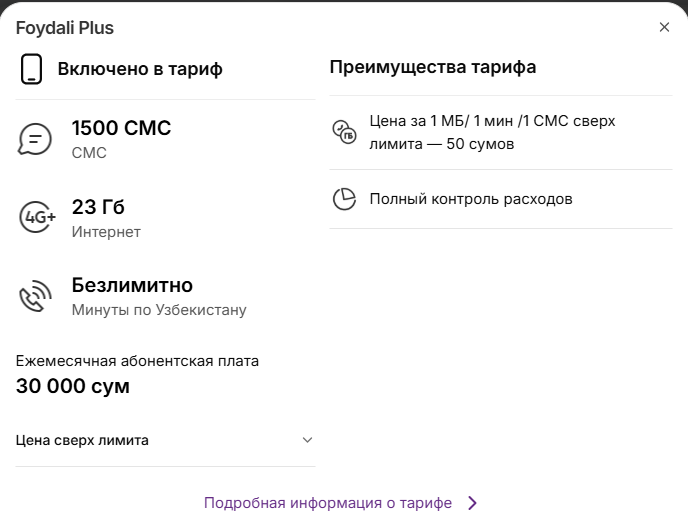Click the Foydali Plus title
Image resolution: width=688 pixels, height=530 pixels.
(x=65, y=27)
